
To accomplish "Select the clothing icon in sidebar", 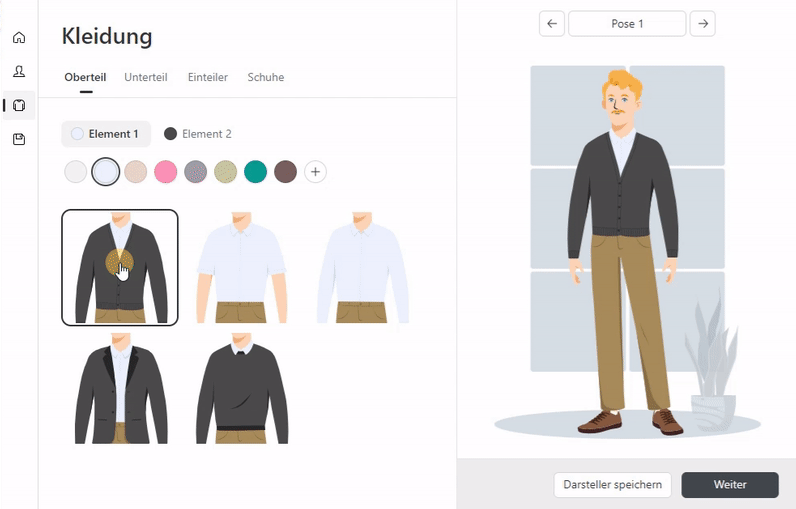I will (x=19, y=106).
